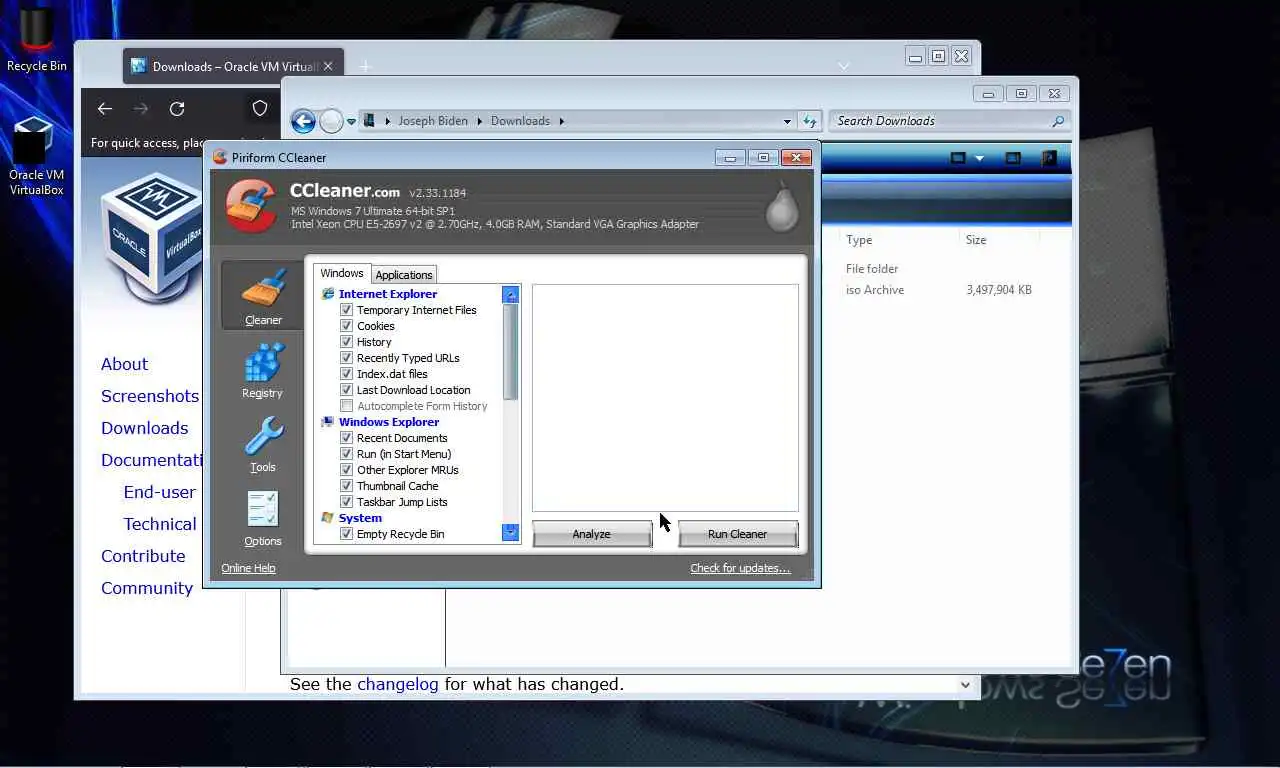This screenshot has height=768, width=1280.
Task: Go forward in Explorer Downloads window
Action: (x=331, y=121)
